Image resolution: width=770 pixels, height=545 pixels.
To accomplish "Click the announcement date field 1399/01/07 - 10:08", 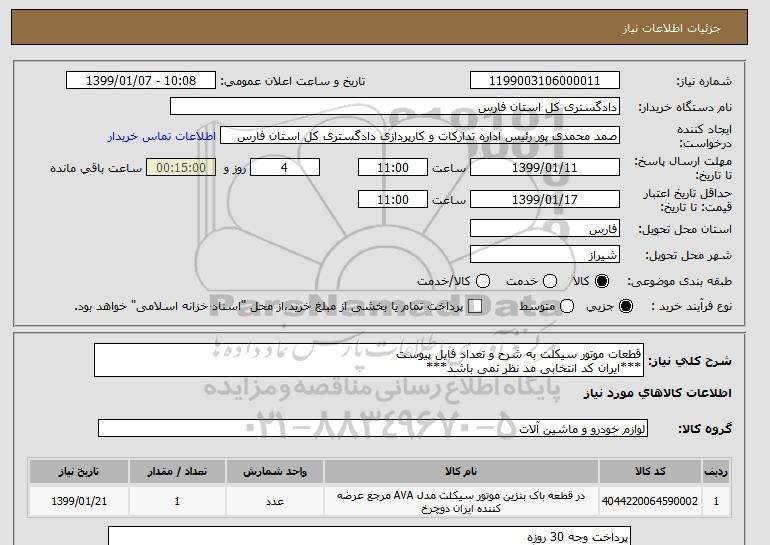I will pos(141,81).
